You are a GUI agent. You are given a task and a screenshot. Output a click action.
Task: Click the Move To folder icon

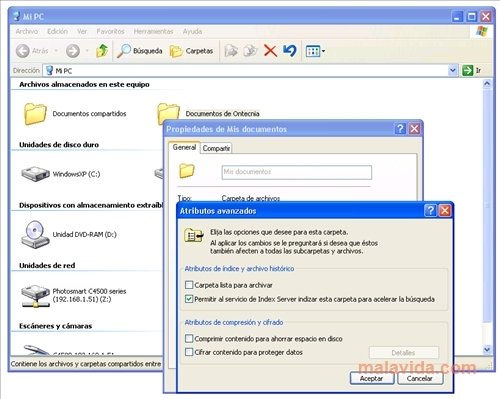[231, 51]
